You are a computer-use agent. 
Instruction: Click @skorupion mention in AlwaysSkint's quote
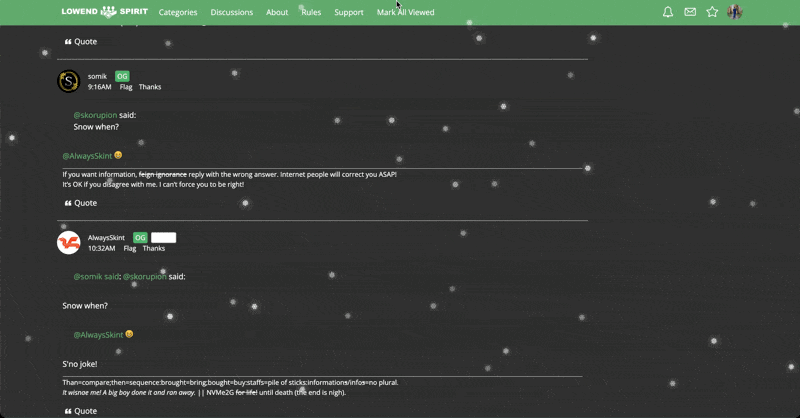(145, 276)
